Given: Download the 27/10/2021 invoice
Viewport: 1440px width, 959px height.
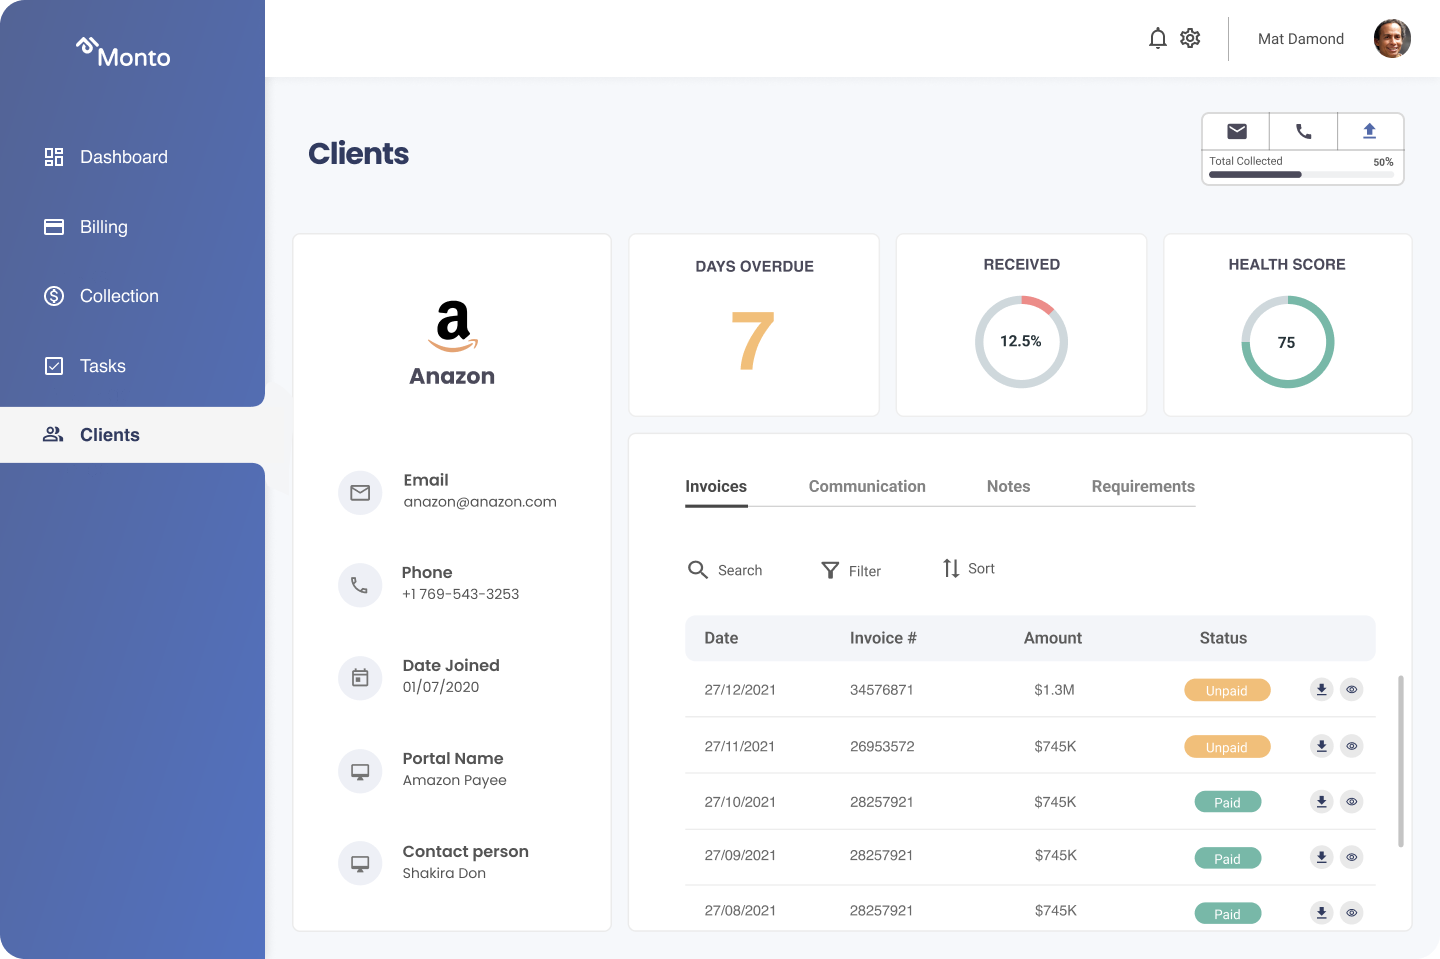Looking at the screenshot, I should pyautogui.click(x=1321, y=801).
